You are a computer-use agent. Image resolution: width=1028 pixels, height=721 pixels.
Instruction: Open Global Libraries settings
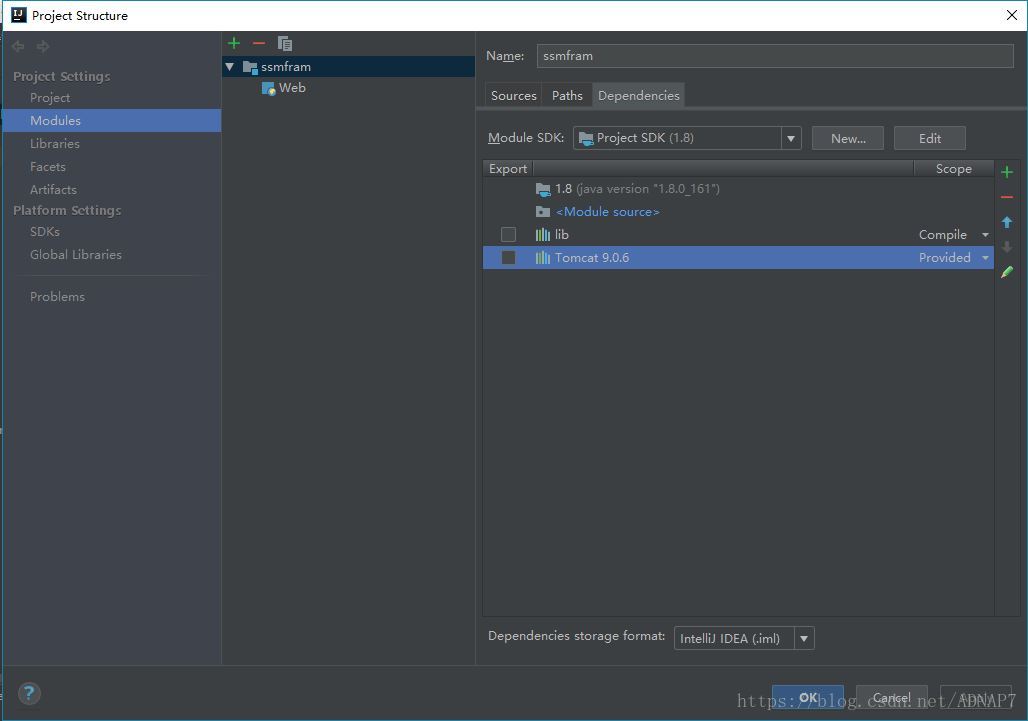coord(75,255)
